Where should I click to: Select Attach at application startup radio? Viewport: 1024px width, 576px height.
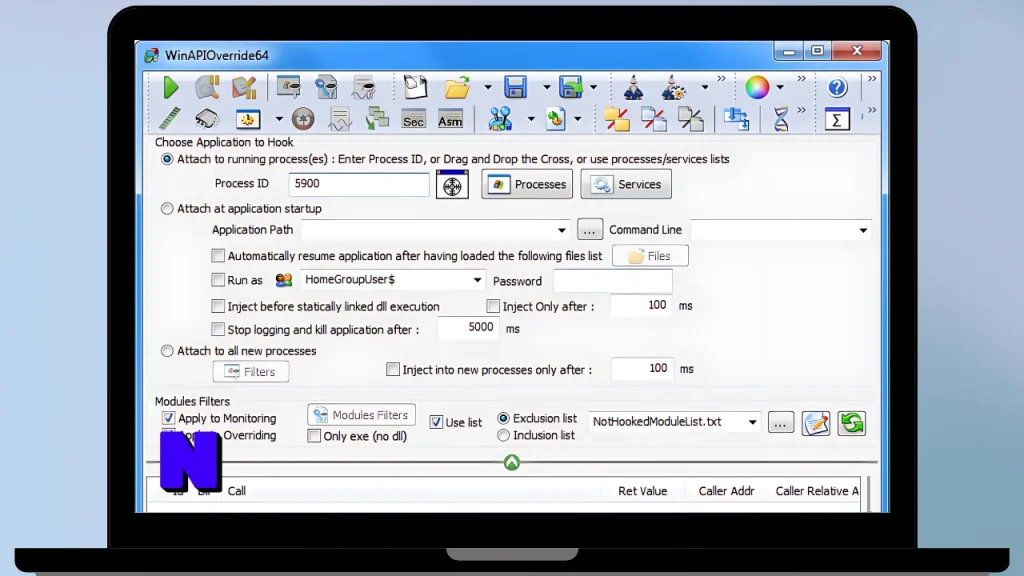[x=167, y=209]
